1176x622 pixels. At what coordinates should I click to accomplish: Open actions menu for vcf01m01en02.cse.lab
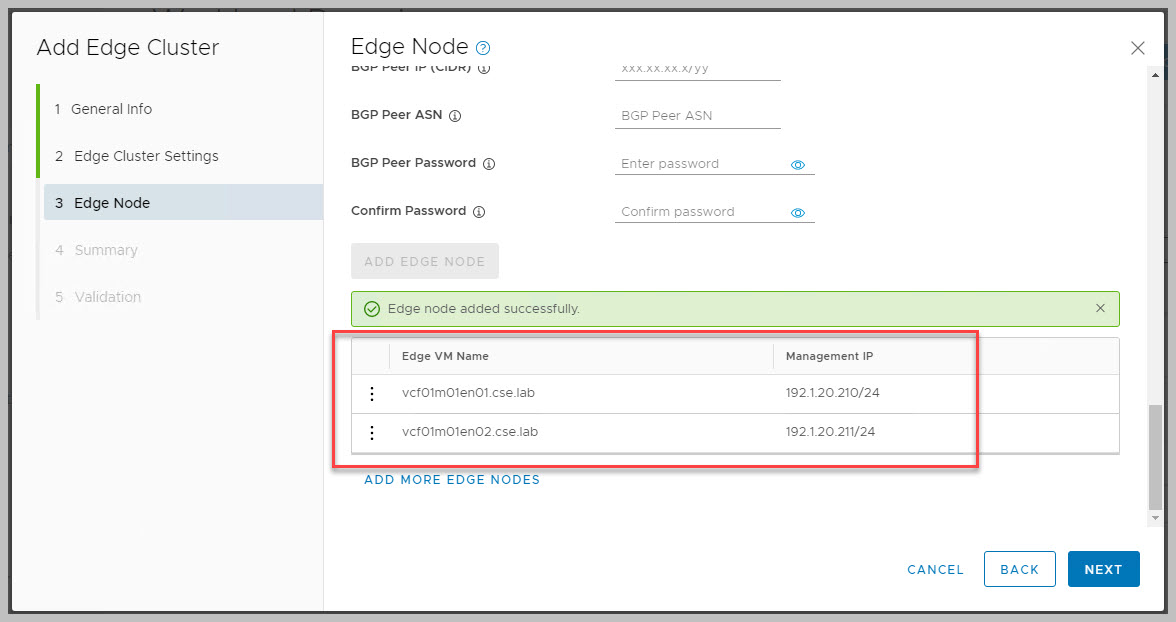point(372,433)
